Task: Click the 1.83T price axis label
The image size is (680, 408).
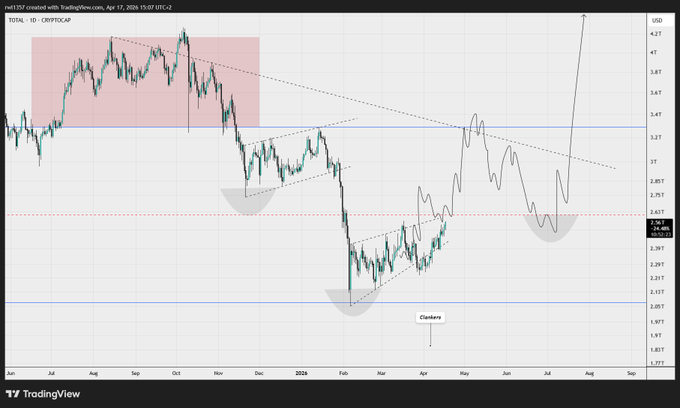Action: click(x=657, y=349)
